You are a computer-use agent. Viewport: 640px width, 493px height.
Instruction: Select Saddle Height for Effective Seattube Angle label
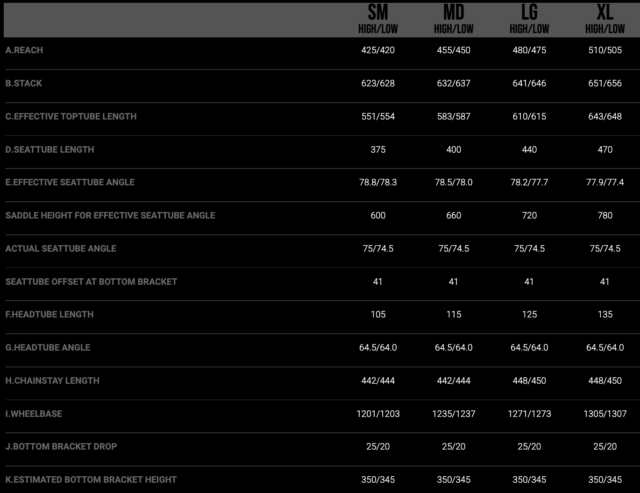[110, 215]
